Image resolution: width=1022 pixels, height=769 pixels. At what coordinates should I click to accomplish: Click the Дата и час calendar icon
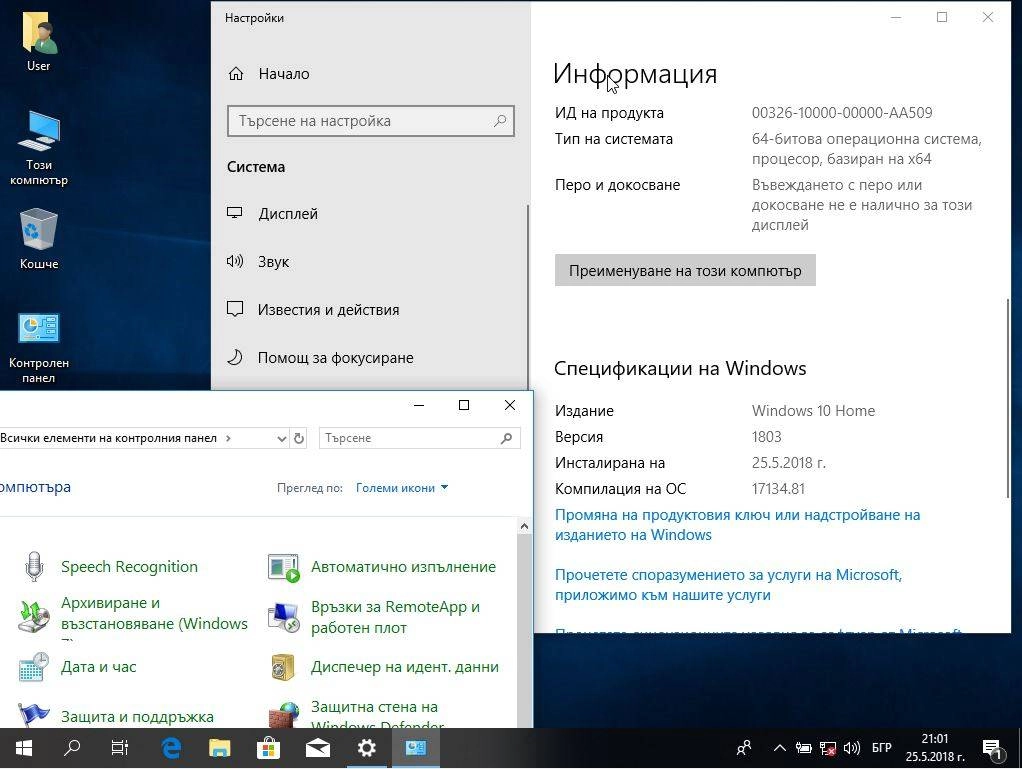tap(34, 667)
